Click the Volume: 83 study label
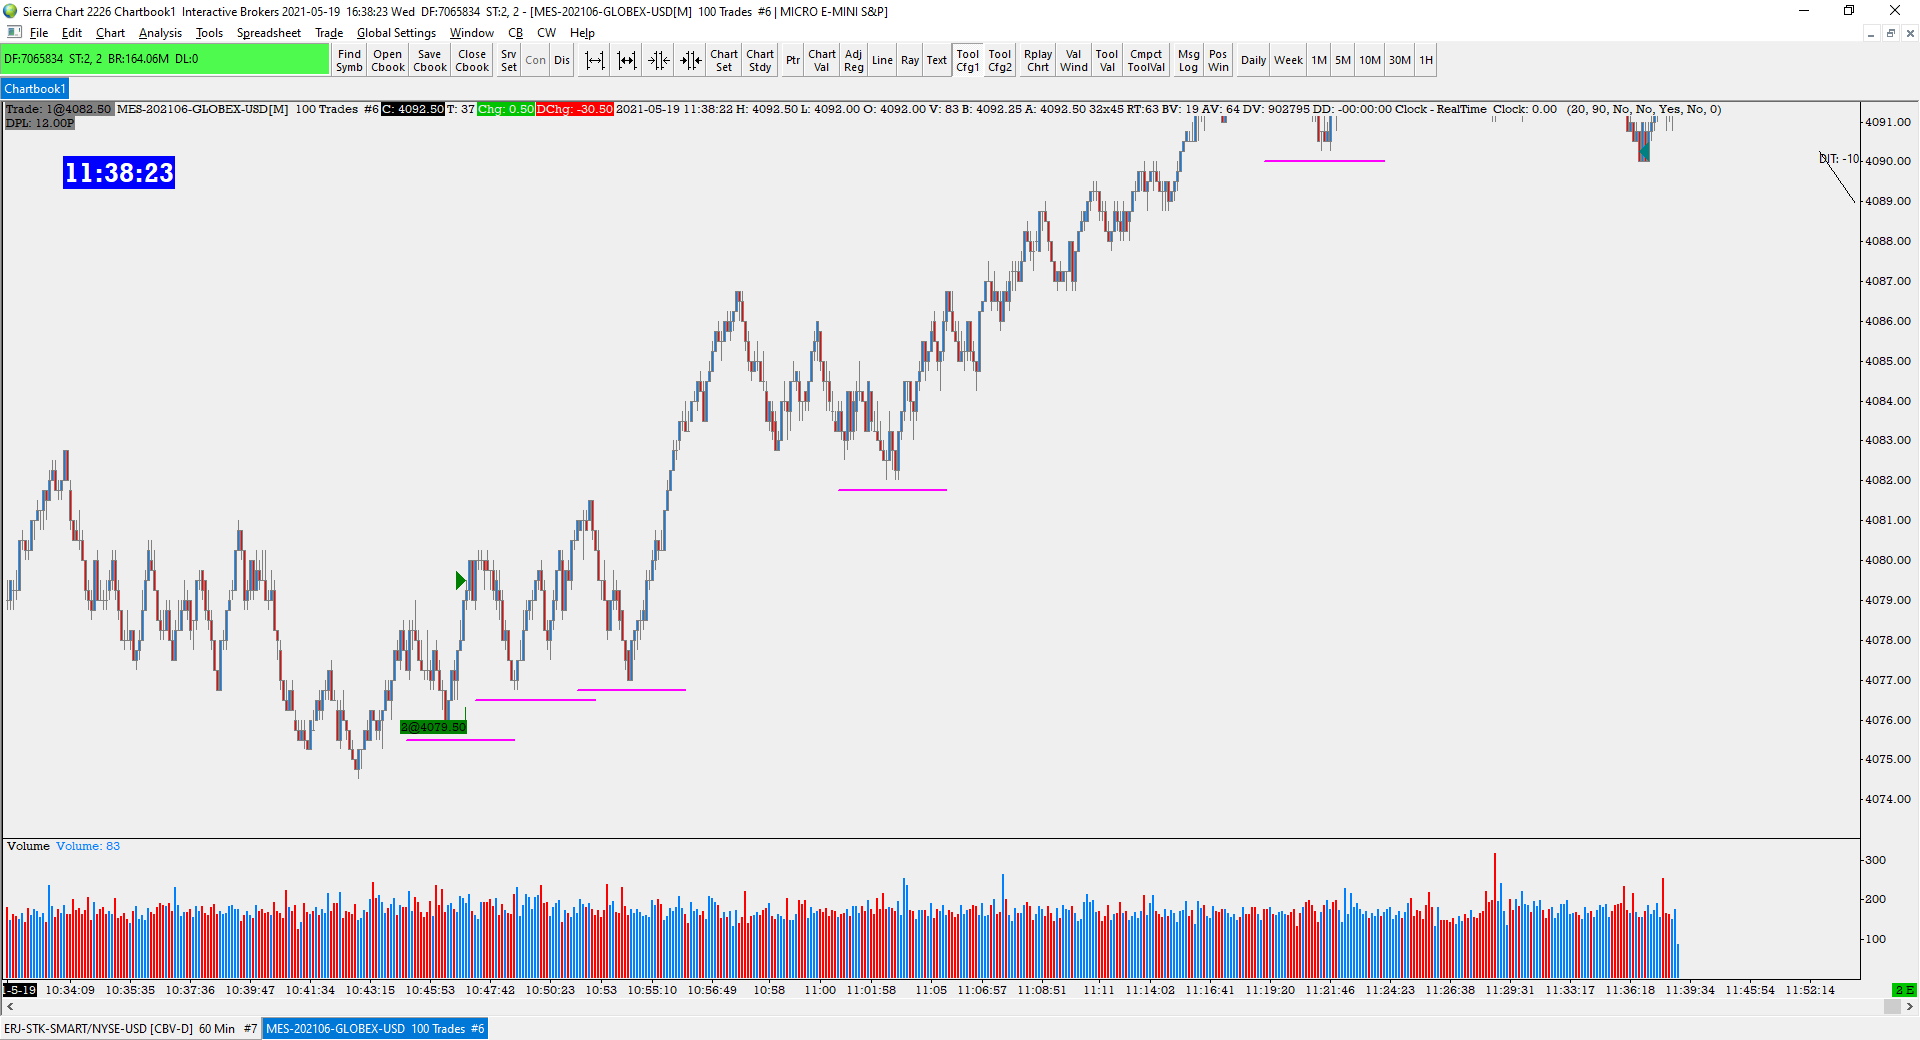Screen dimensions: 1920x1040 (88, 846)
